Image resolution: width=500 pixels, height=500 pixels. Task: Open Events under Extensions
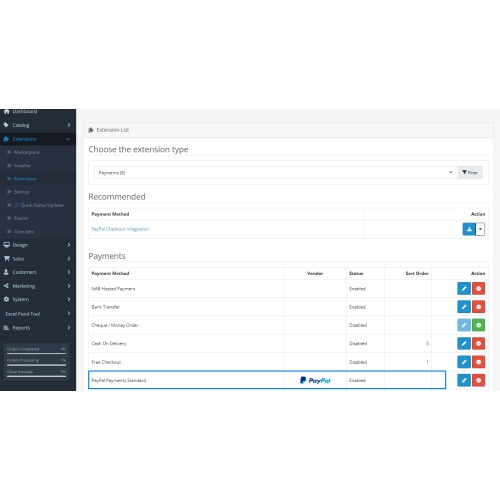[21, 218]
